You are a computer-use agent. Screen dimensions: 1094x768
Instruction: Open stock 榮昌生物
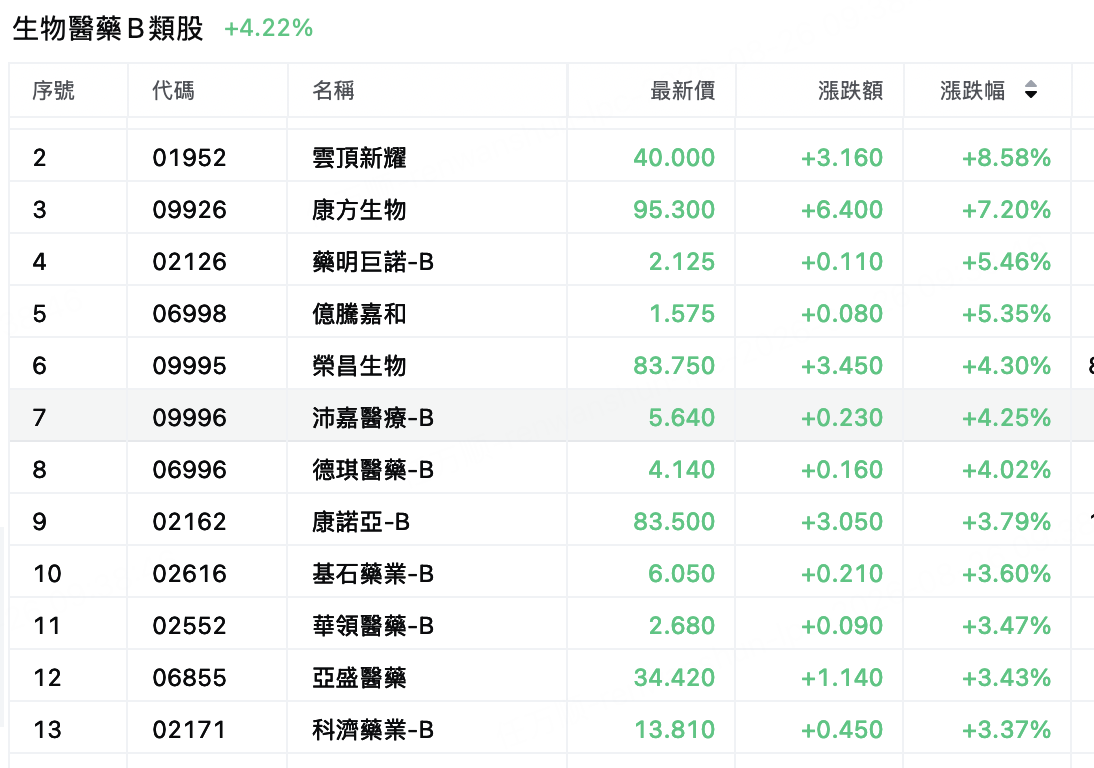359,366
